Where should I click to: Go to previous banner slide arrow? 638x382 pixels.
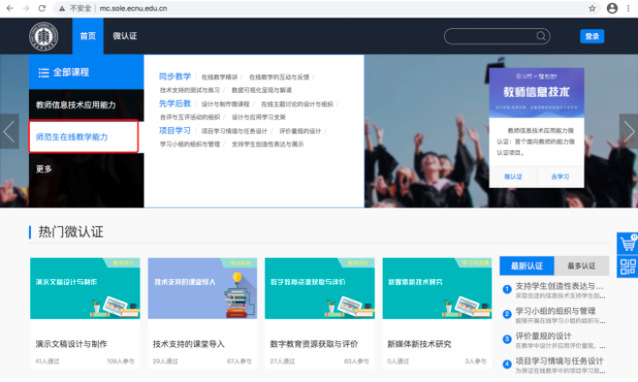pyautogui.click(x=9, y=131)
